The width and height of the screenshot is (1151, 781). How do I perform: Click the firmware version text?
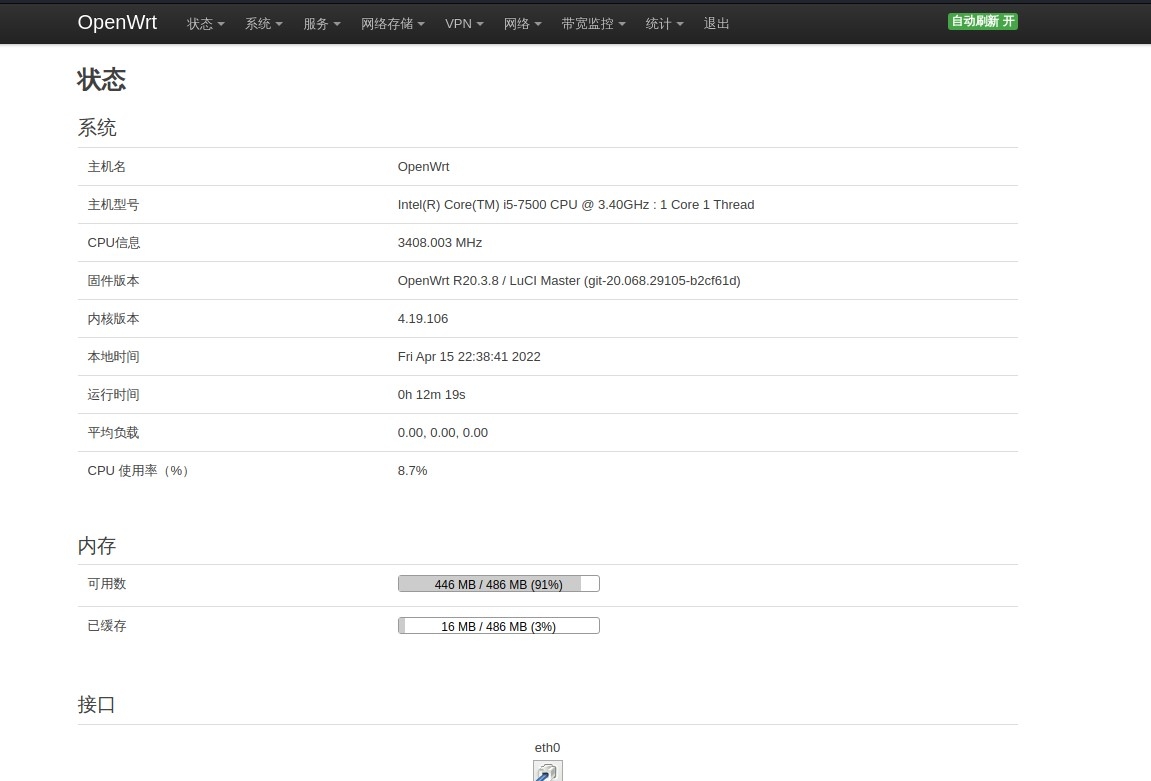568,281
